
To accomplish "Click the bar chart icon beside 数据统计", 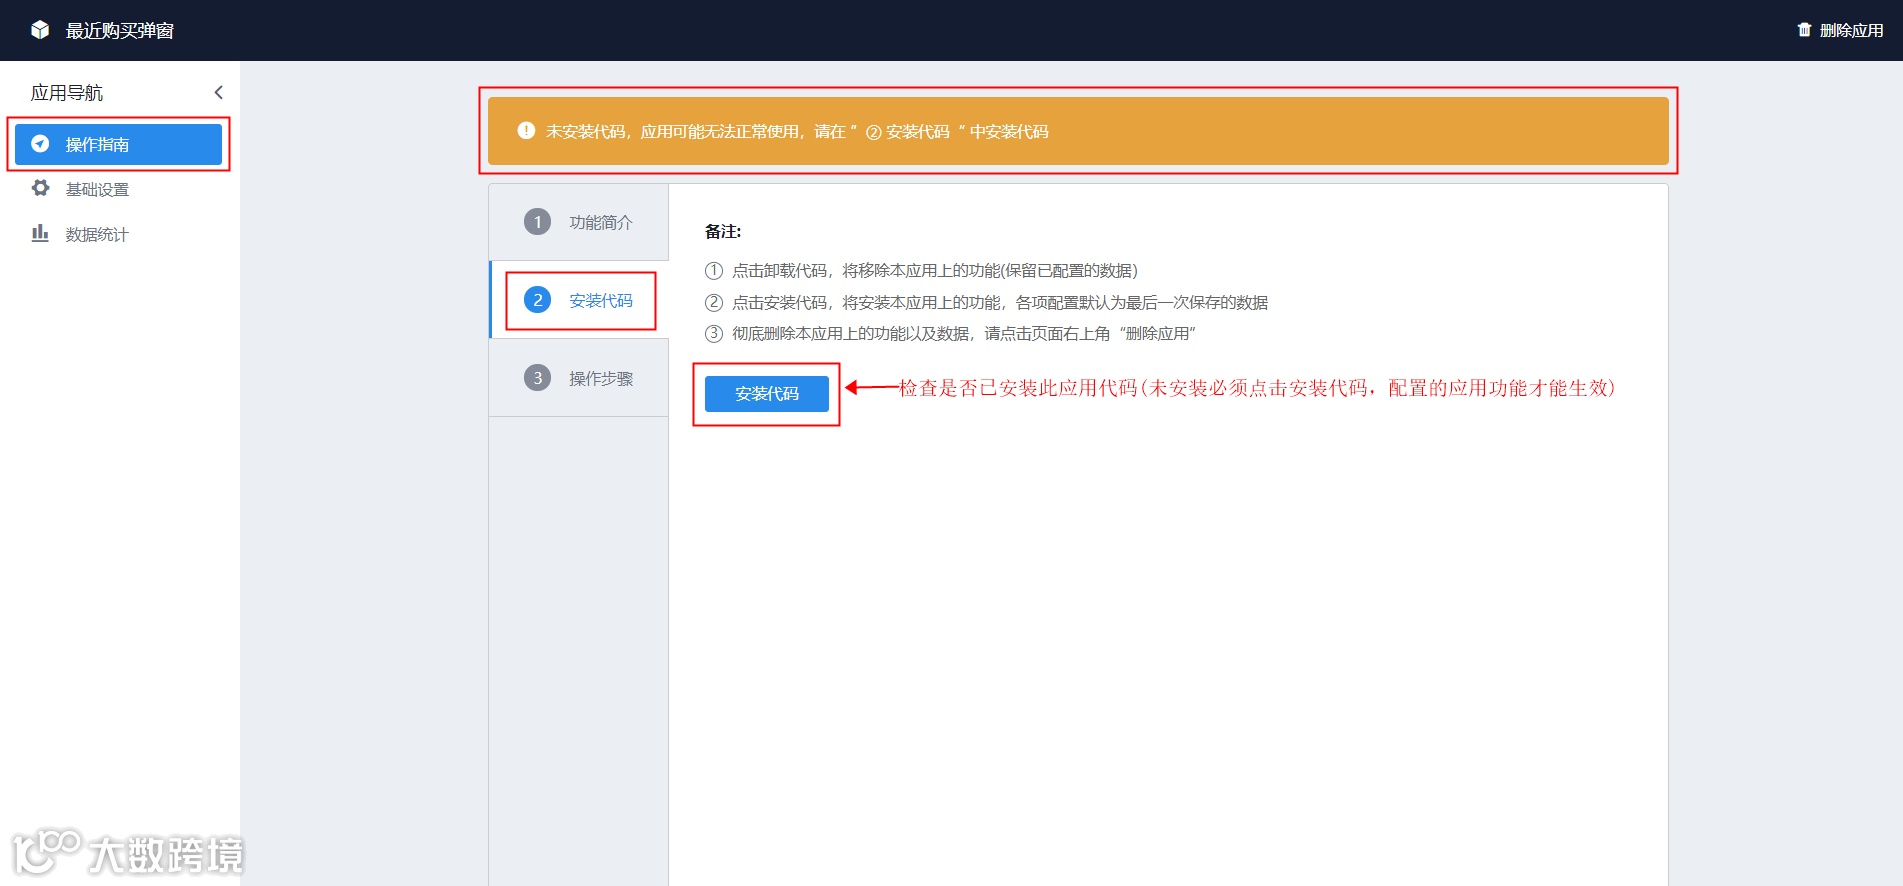I will 40,233.
